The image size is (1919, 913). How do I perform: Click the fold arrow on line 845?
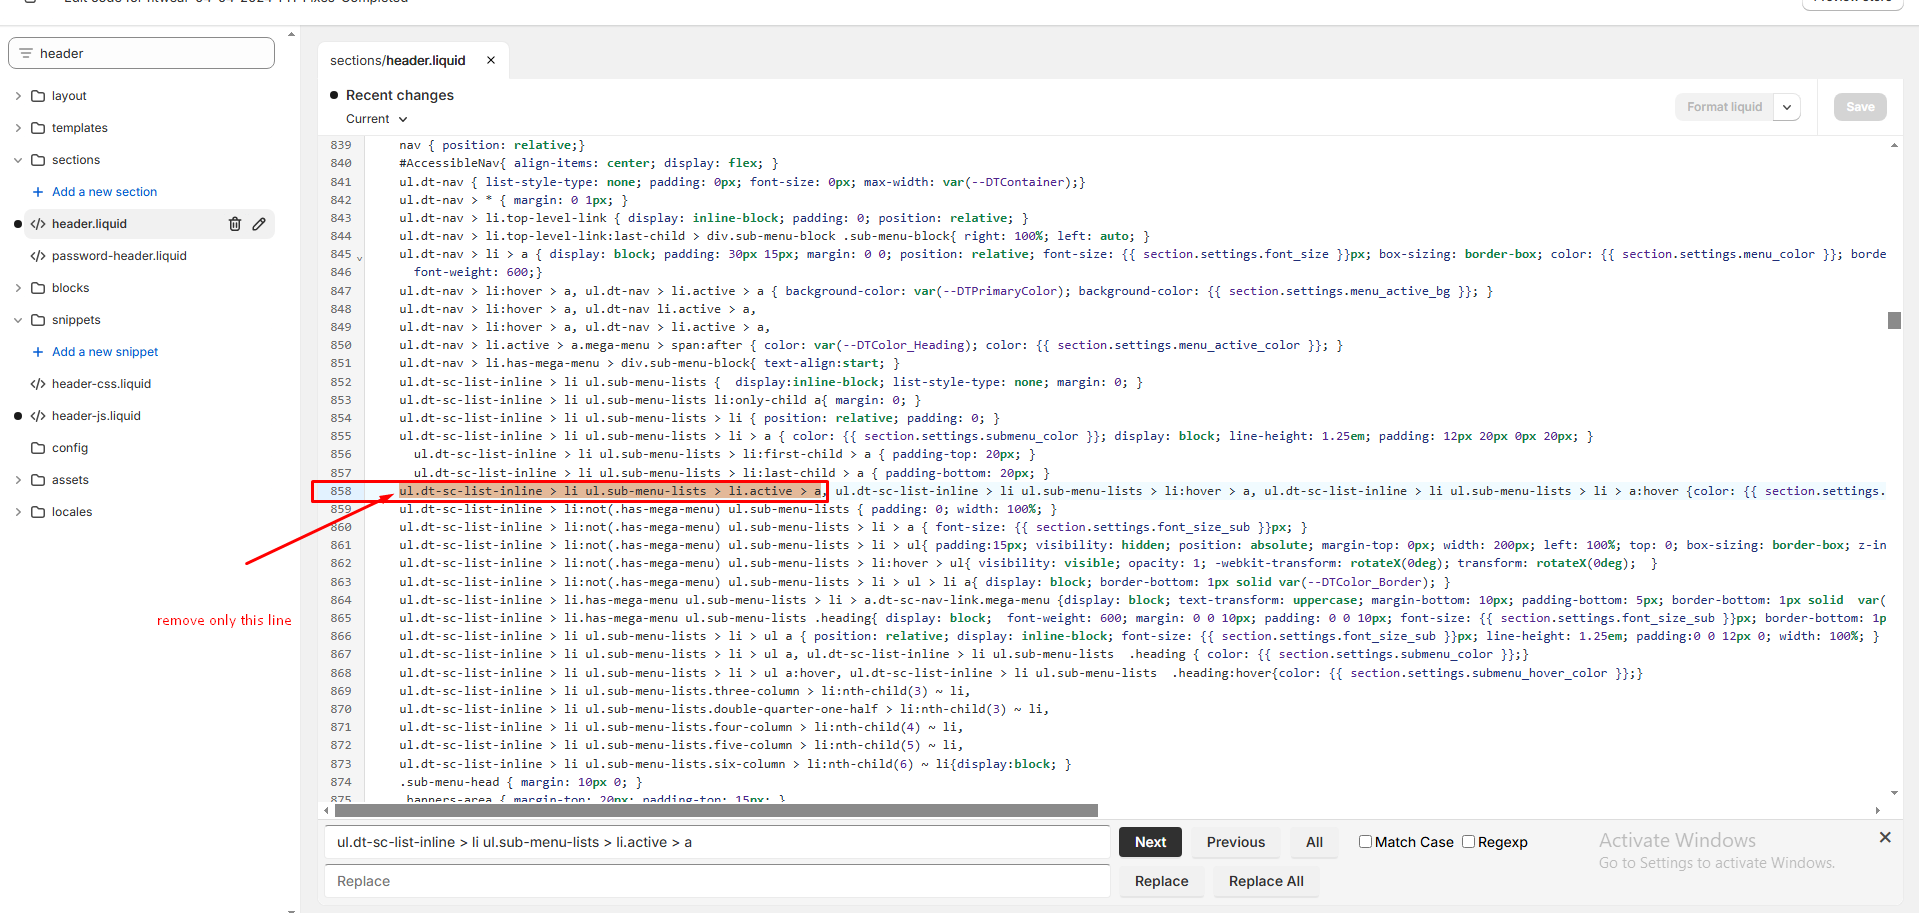click(360, 258)
